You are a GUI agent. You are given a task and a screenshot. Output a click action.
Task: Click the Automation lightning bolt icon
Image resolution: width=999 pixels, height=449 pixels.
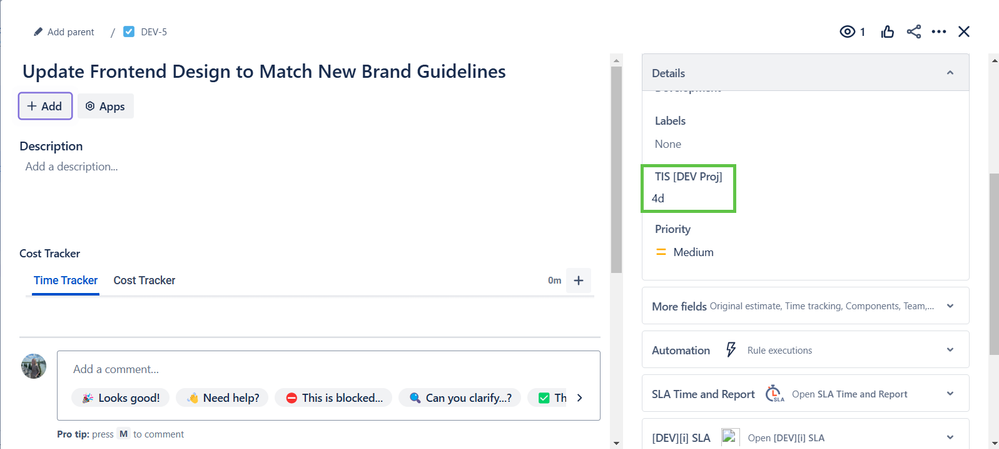point(731,350)
